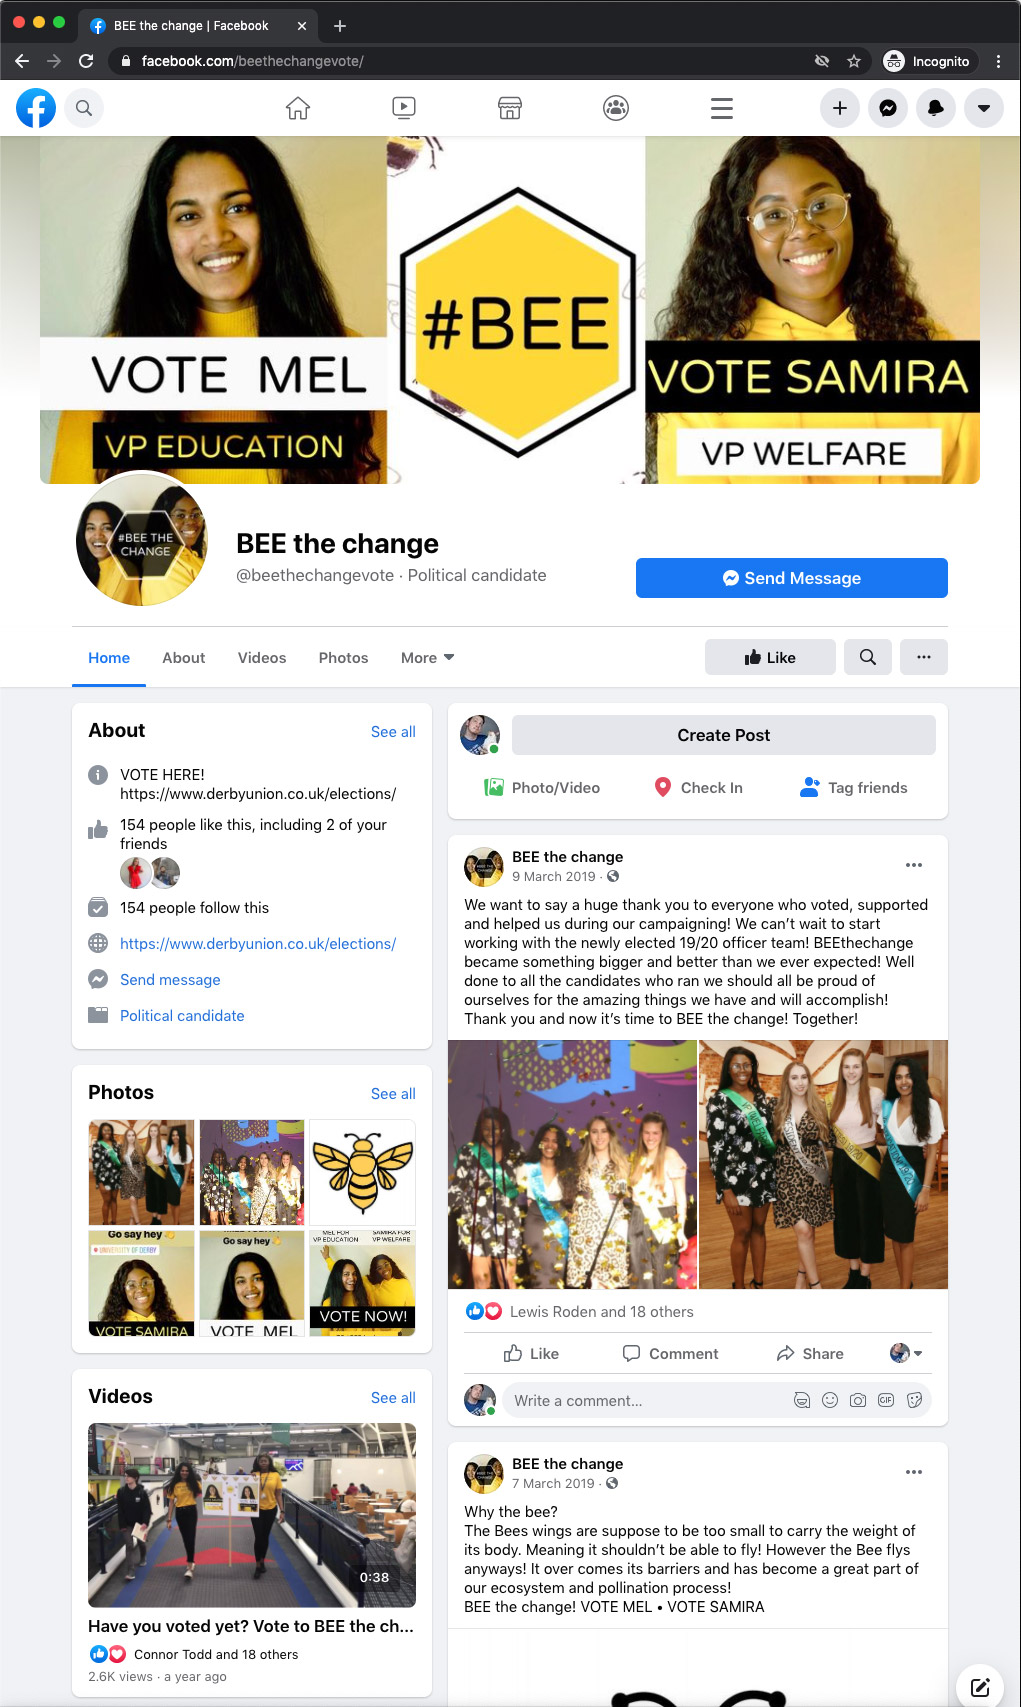1021x1707 pixels.
Task: Open the account dropdown arrow in top bar
Action: (x=984, y=108)
